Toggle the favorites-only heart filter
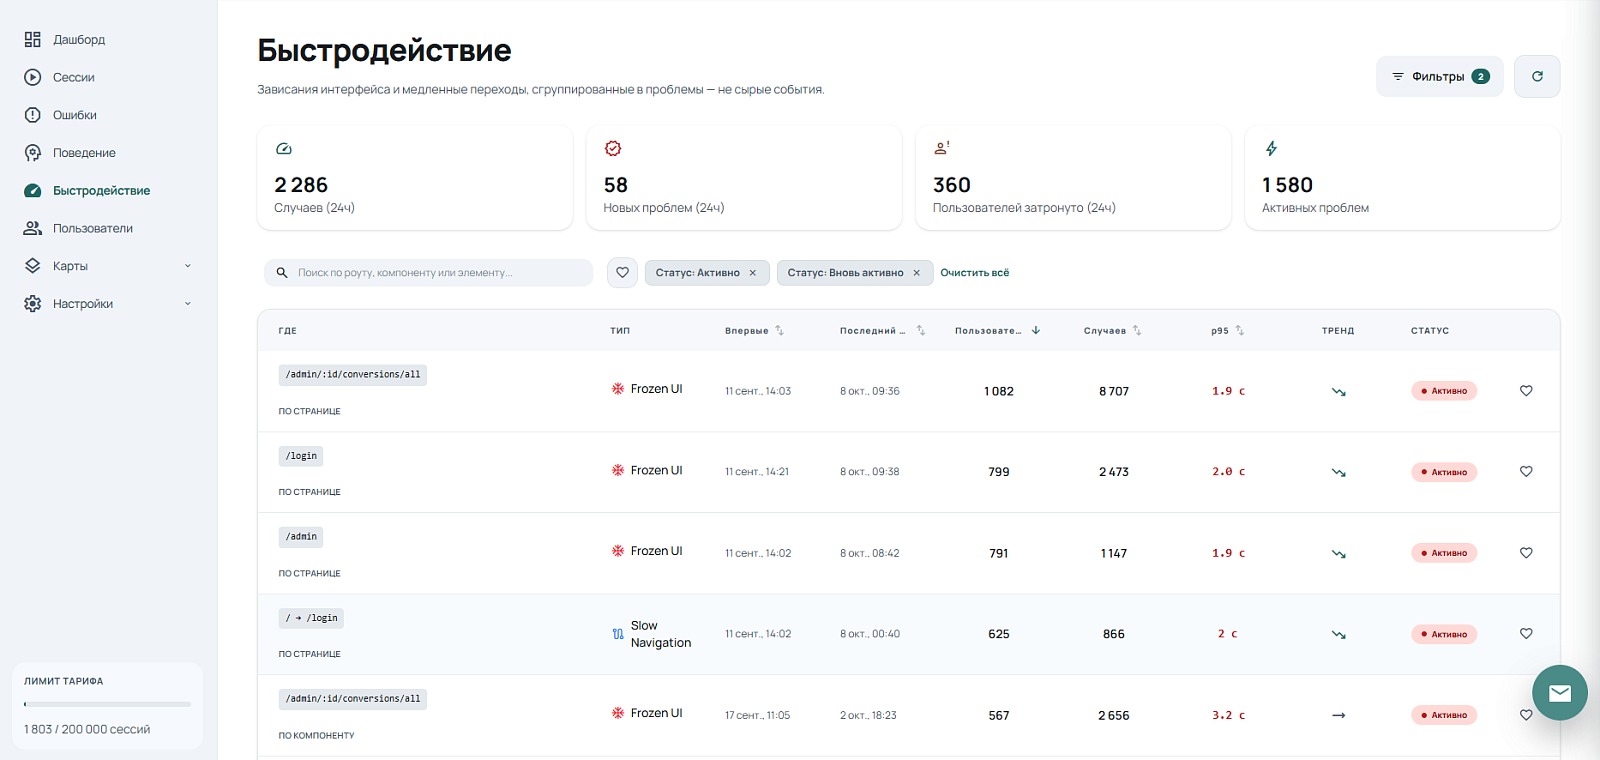This screenshot has height=760, width=1600. point(622,273)
